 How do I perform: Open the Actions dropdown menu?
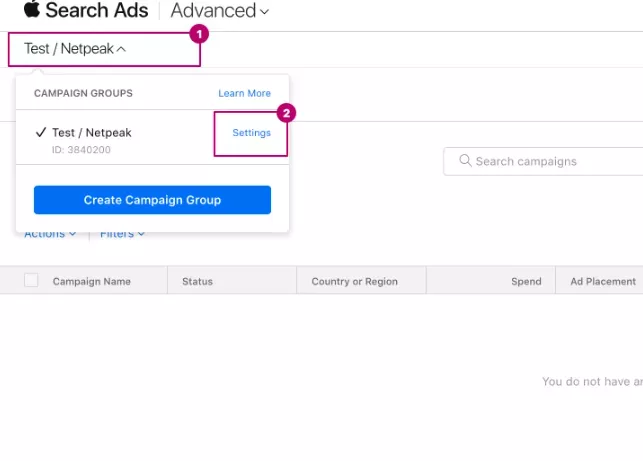50,235
